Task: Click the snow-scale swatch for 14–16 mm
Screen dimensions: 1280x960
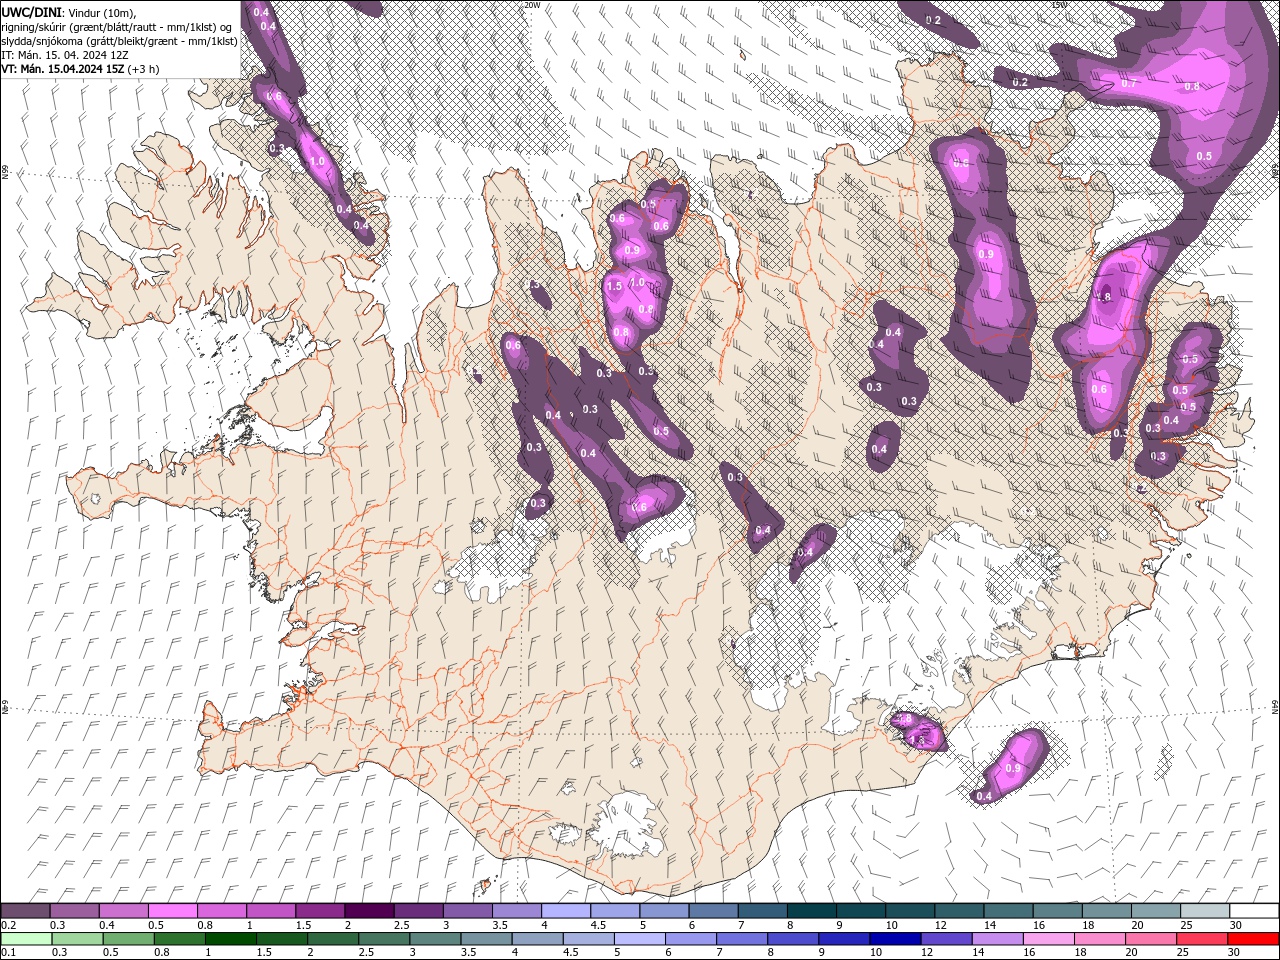Action: coord(1007,911)
